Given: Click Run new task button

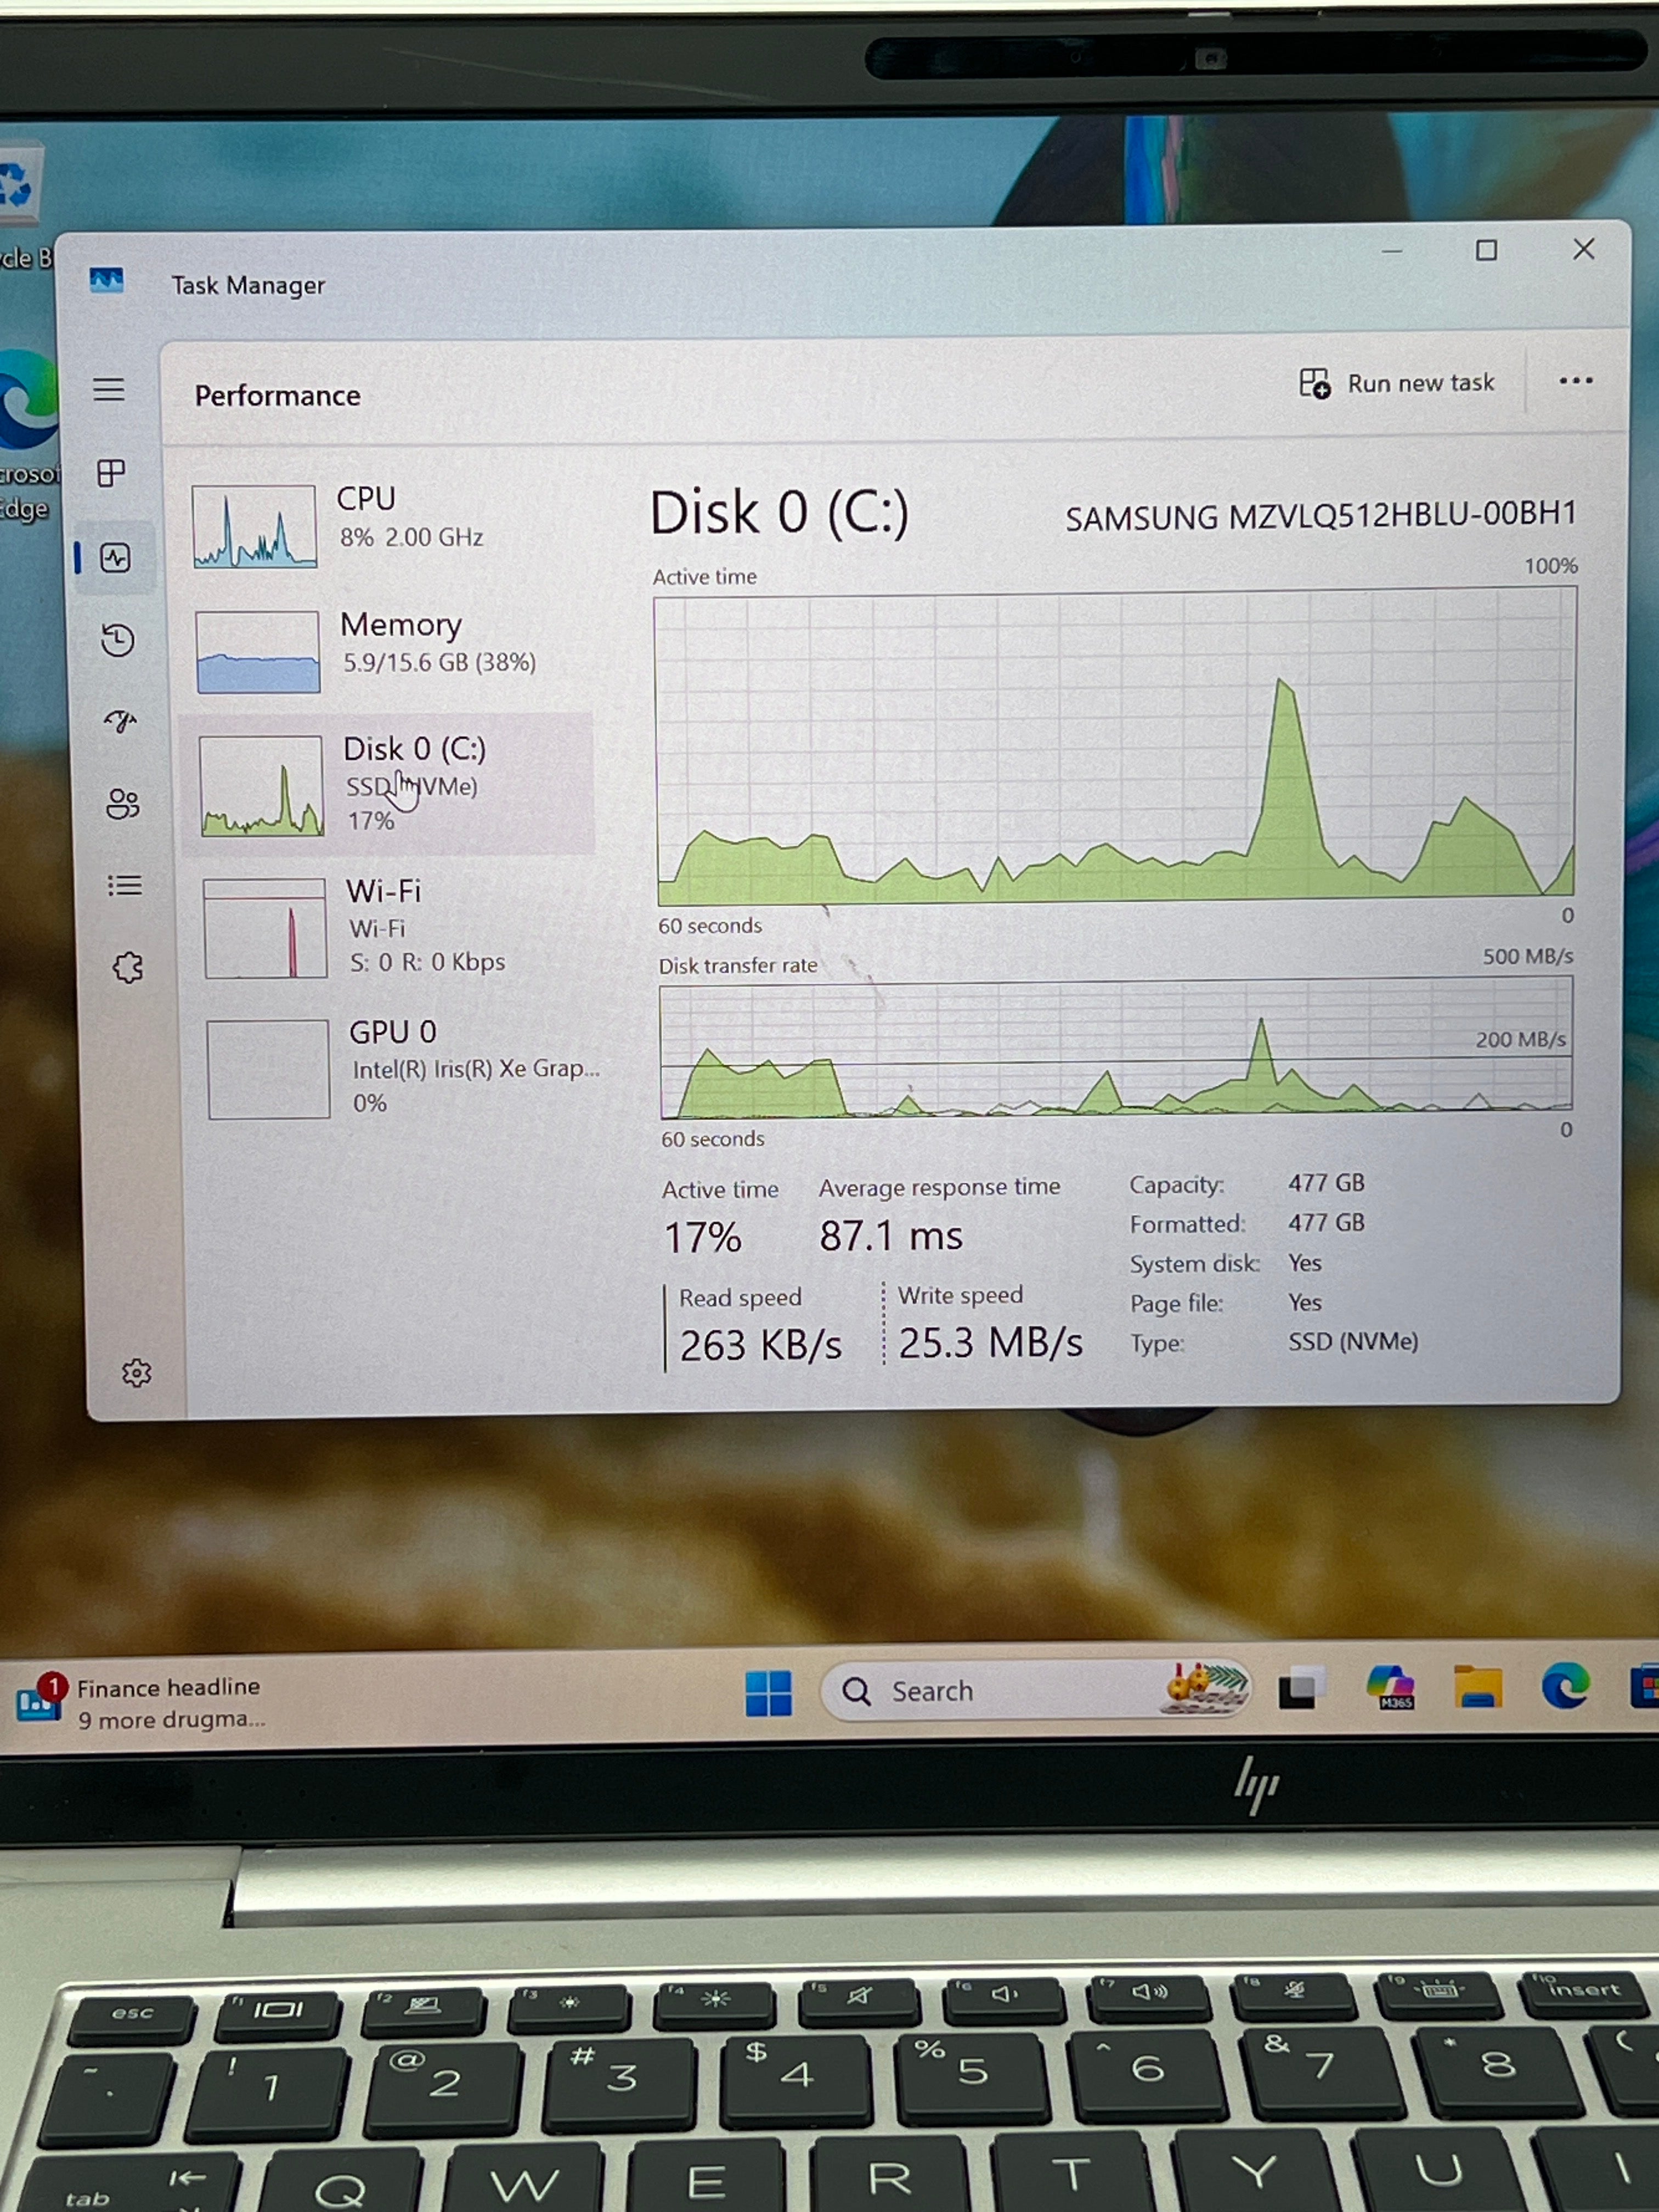Looking at the screenshot, I should 1397,383.
